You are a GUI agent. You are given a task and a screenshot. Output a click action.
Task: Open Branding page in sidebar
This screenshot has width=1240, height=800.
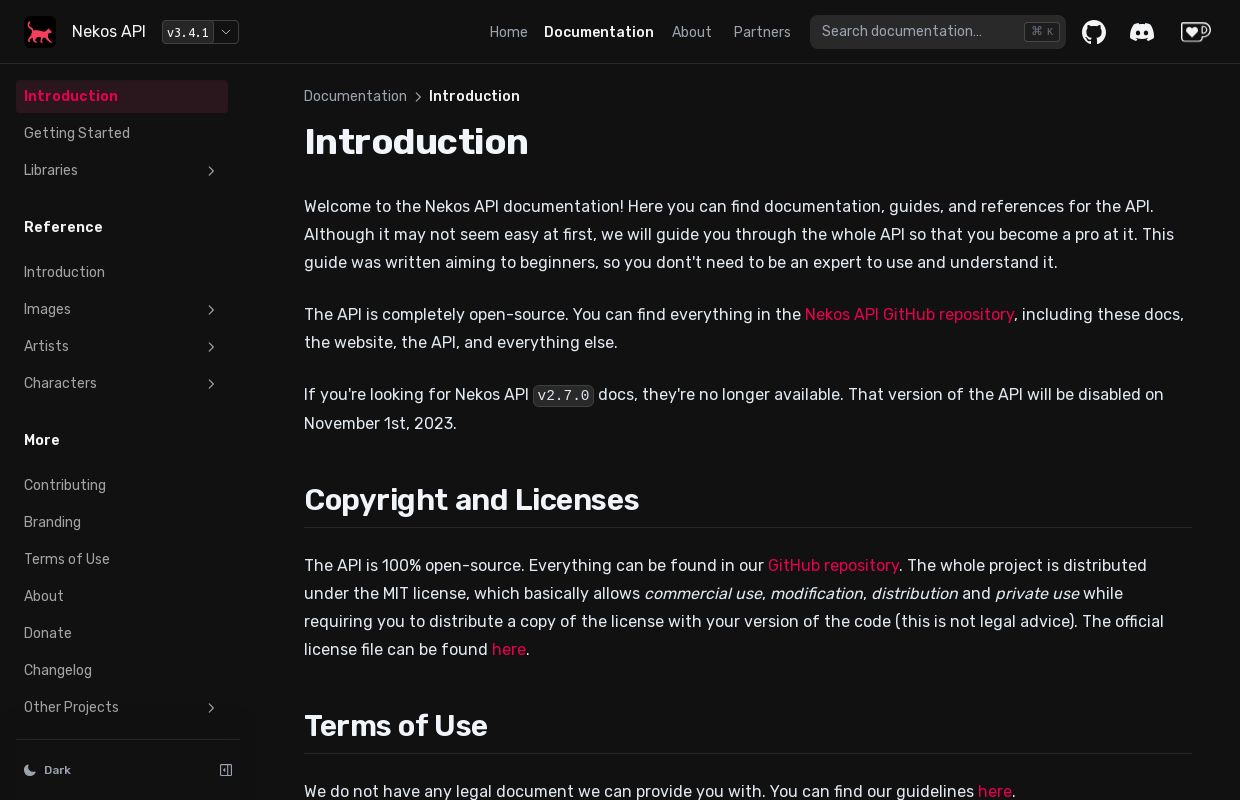122,522
